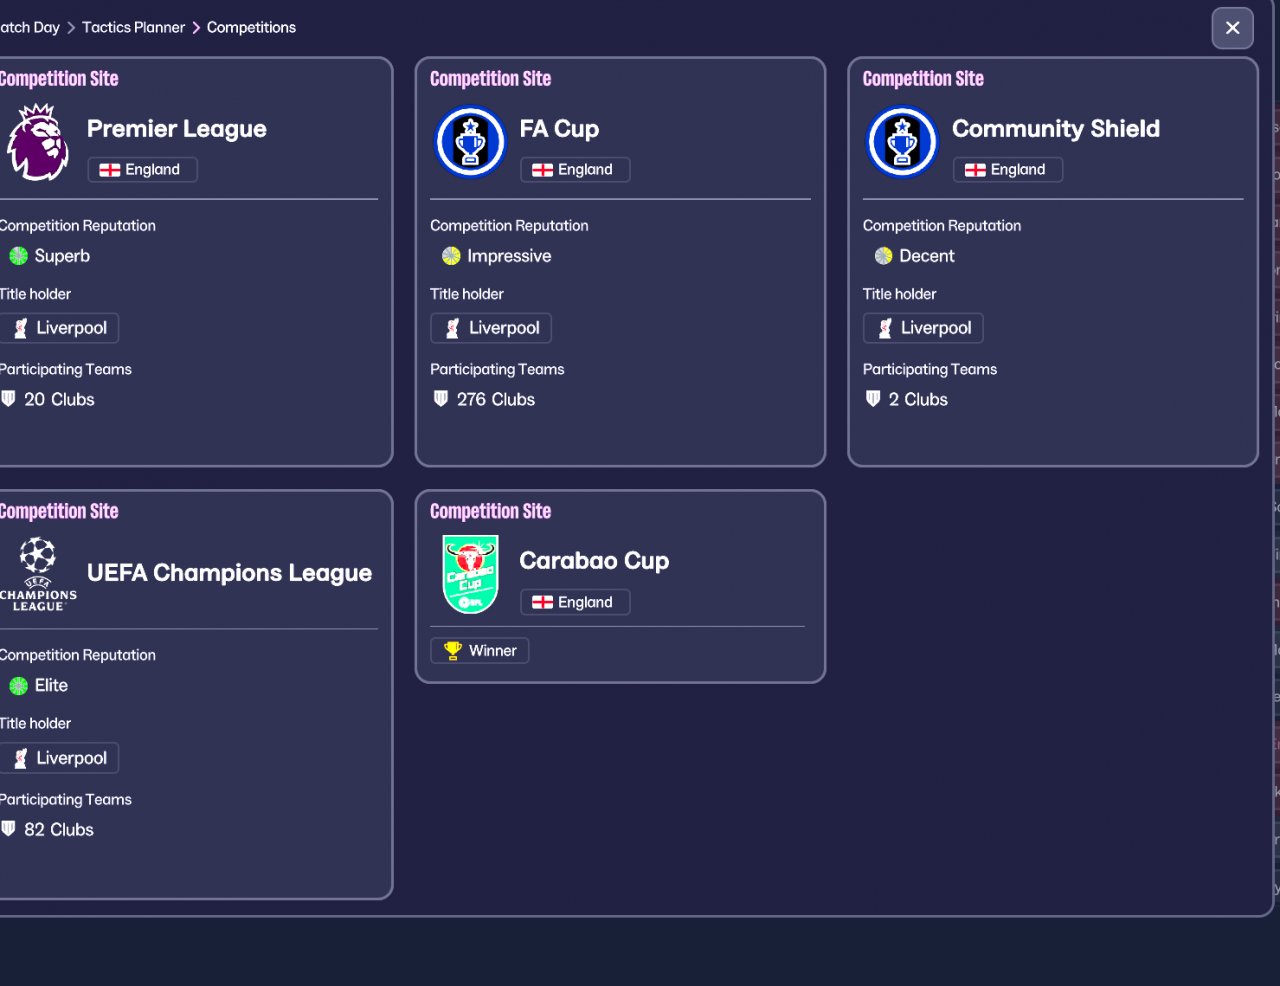Click the England tag under Carabao Cup
The image size is (1280, 986).
pos(575,602)
